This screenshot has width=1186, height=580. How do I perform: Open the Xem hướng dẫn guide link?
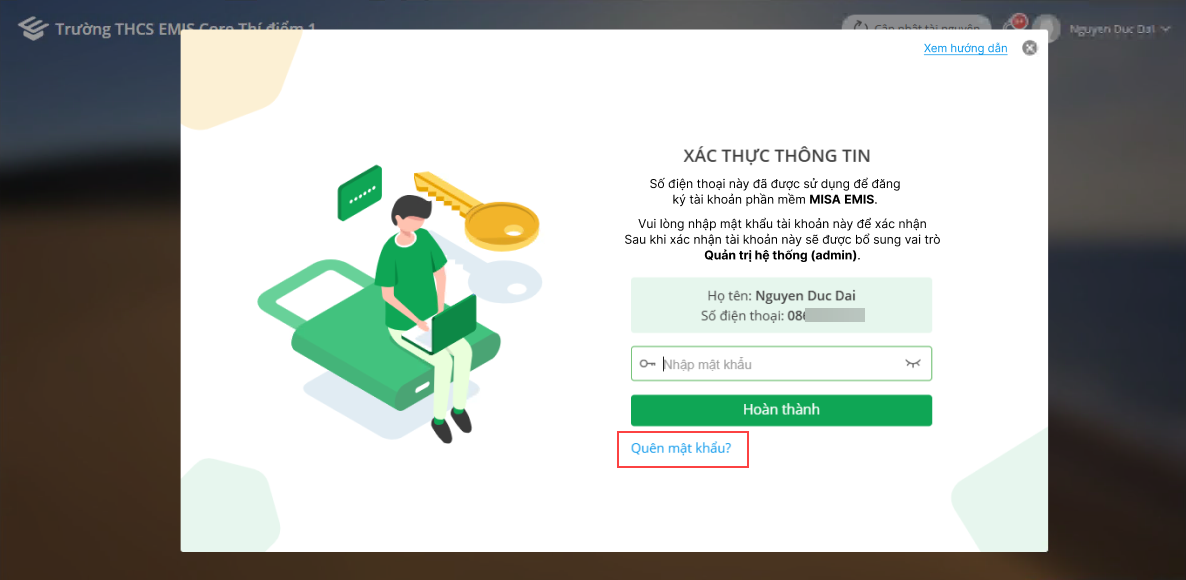pyautogui.click(x=965, y=48)
